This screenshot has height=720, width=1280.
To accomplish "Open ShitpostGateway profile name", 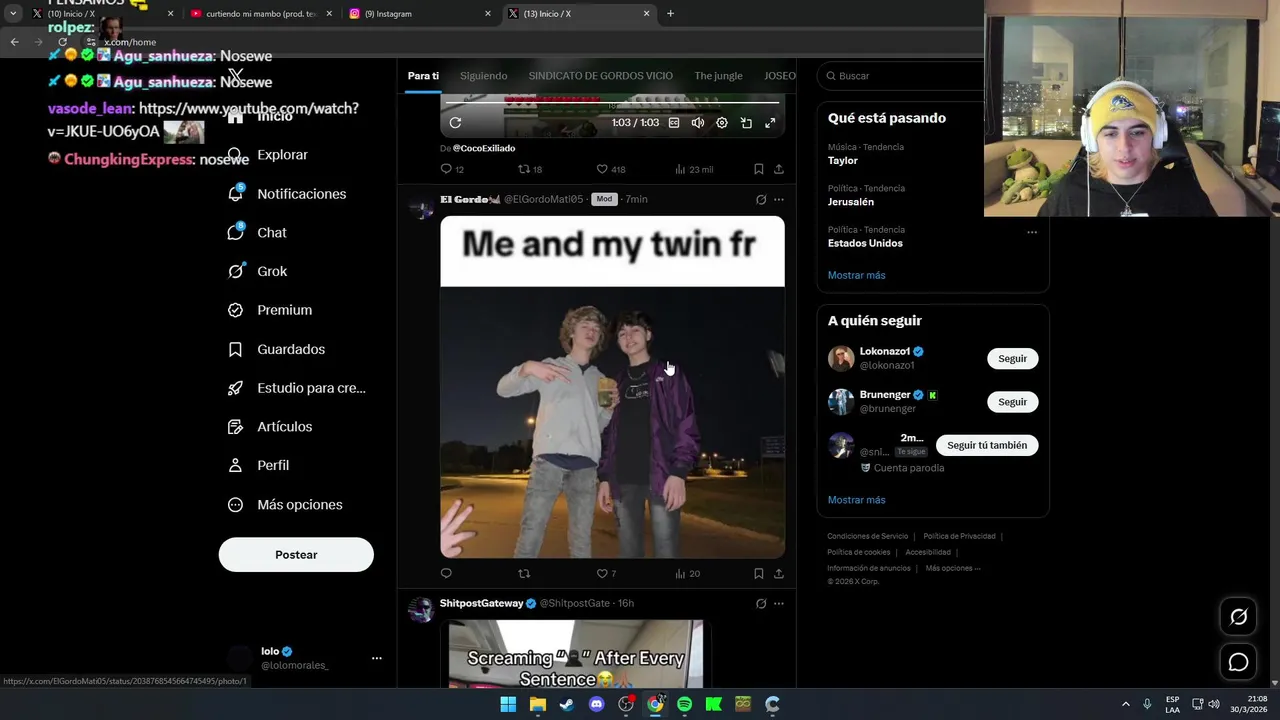I will pos(481,603).
